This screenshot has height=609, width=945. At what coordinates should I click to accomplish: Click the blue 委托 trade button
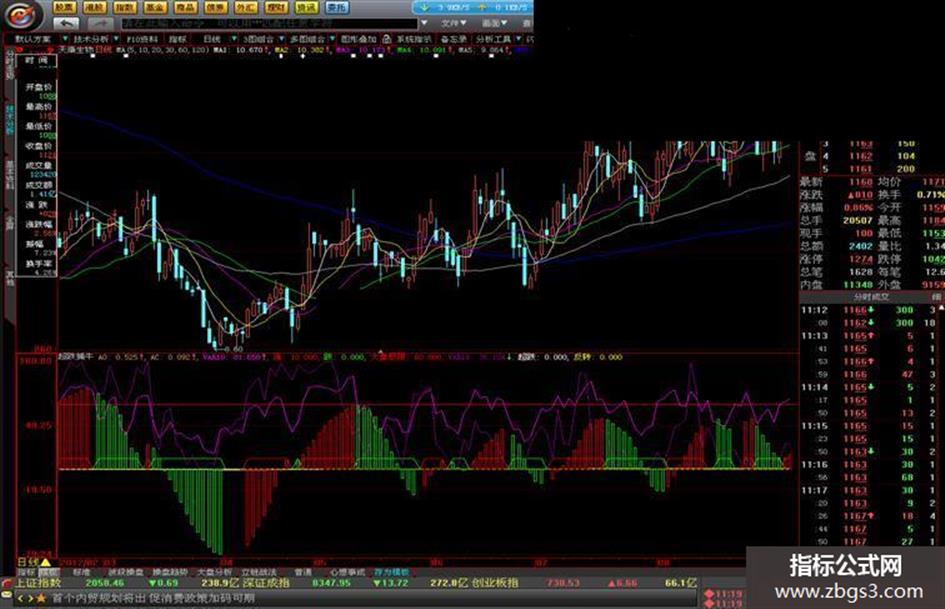[337, 7]
